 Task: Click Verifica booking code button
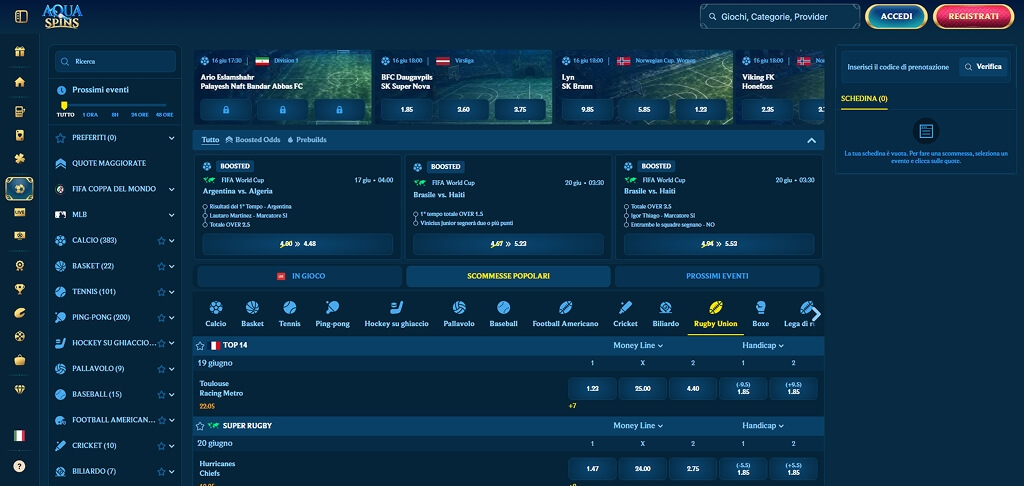click(x=984, y=67)
